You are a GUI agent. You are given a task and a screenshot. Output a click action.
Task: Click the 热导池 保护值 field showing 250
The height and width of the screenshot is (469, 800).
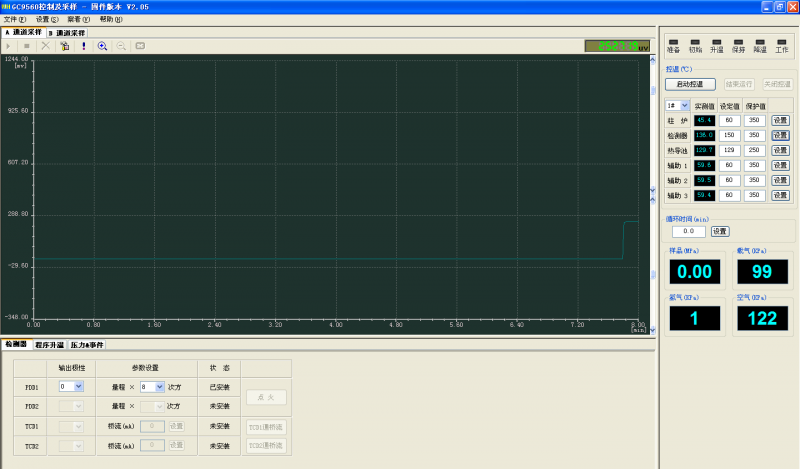tap(754, 150)
